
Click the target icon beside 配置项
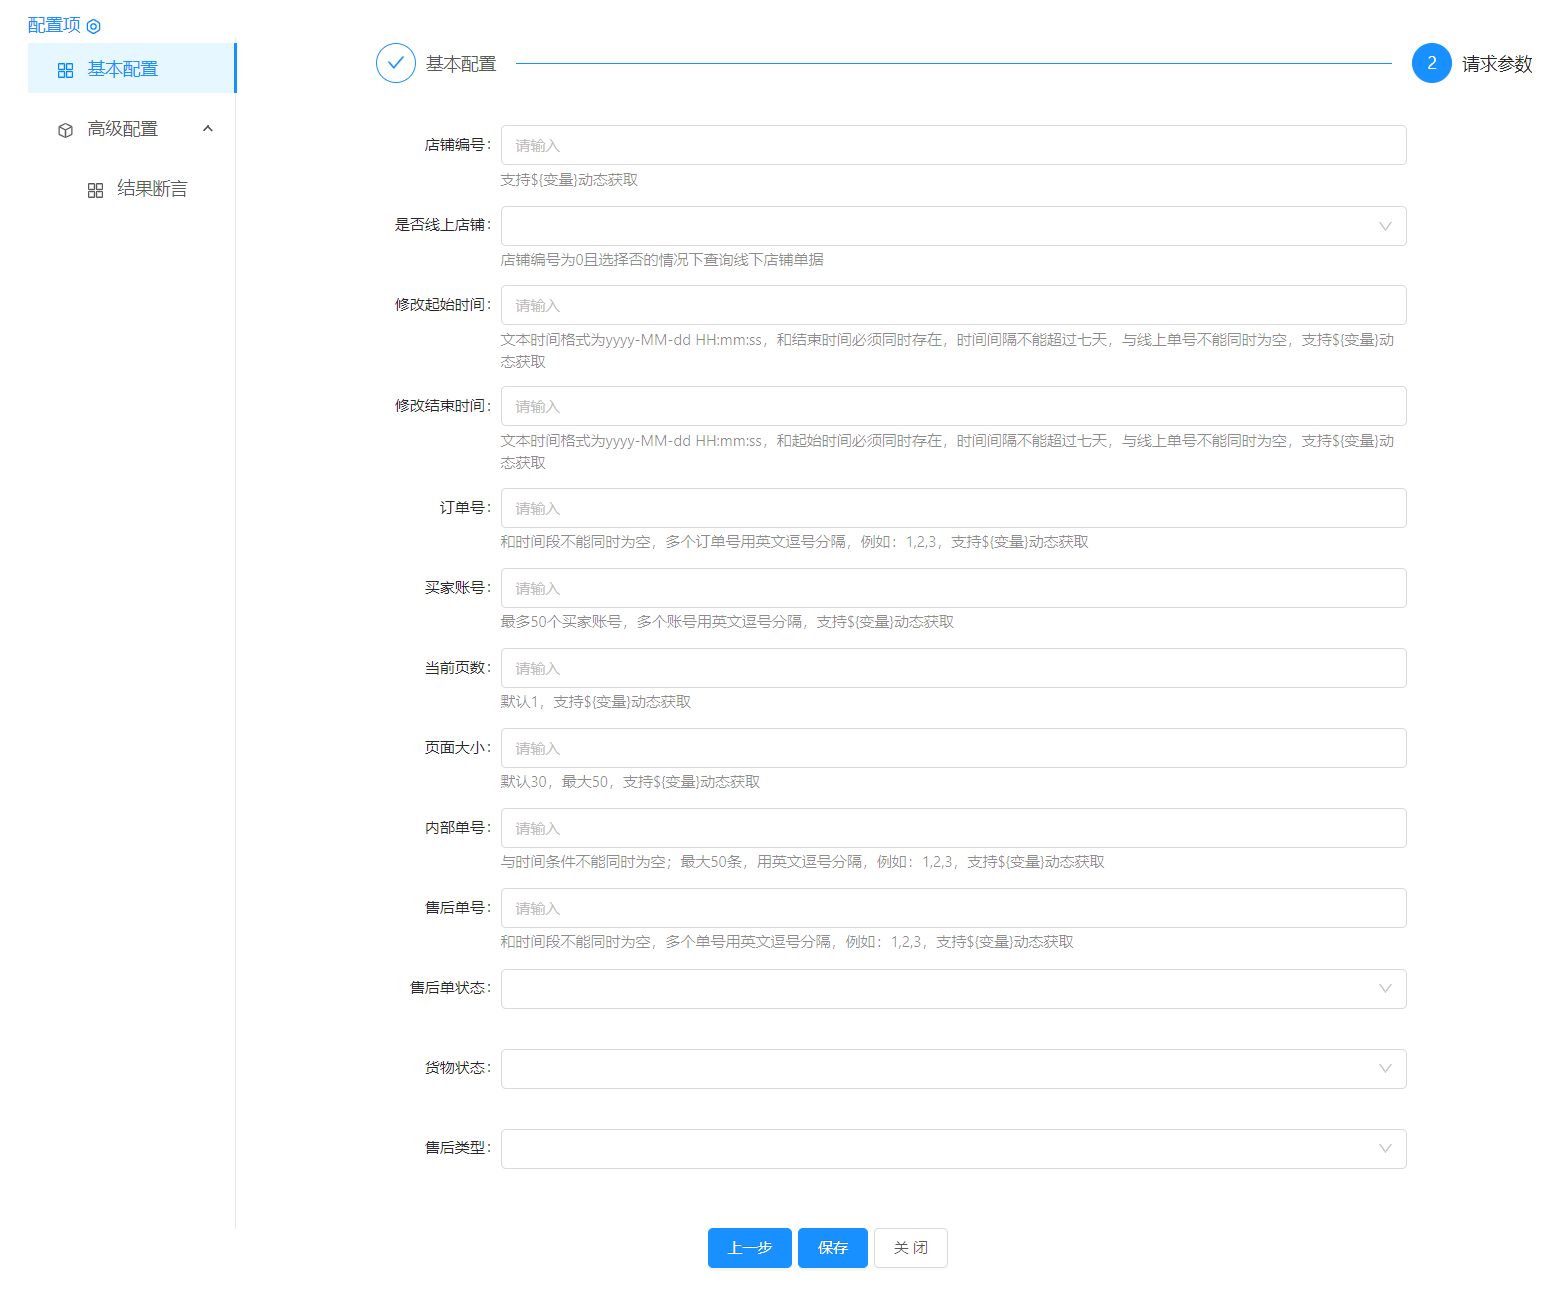pyautogui.click(x=94, y=26)
